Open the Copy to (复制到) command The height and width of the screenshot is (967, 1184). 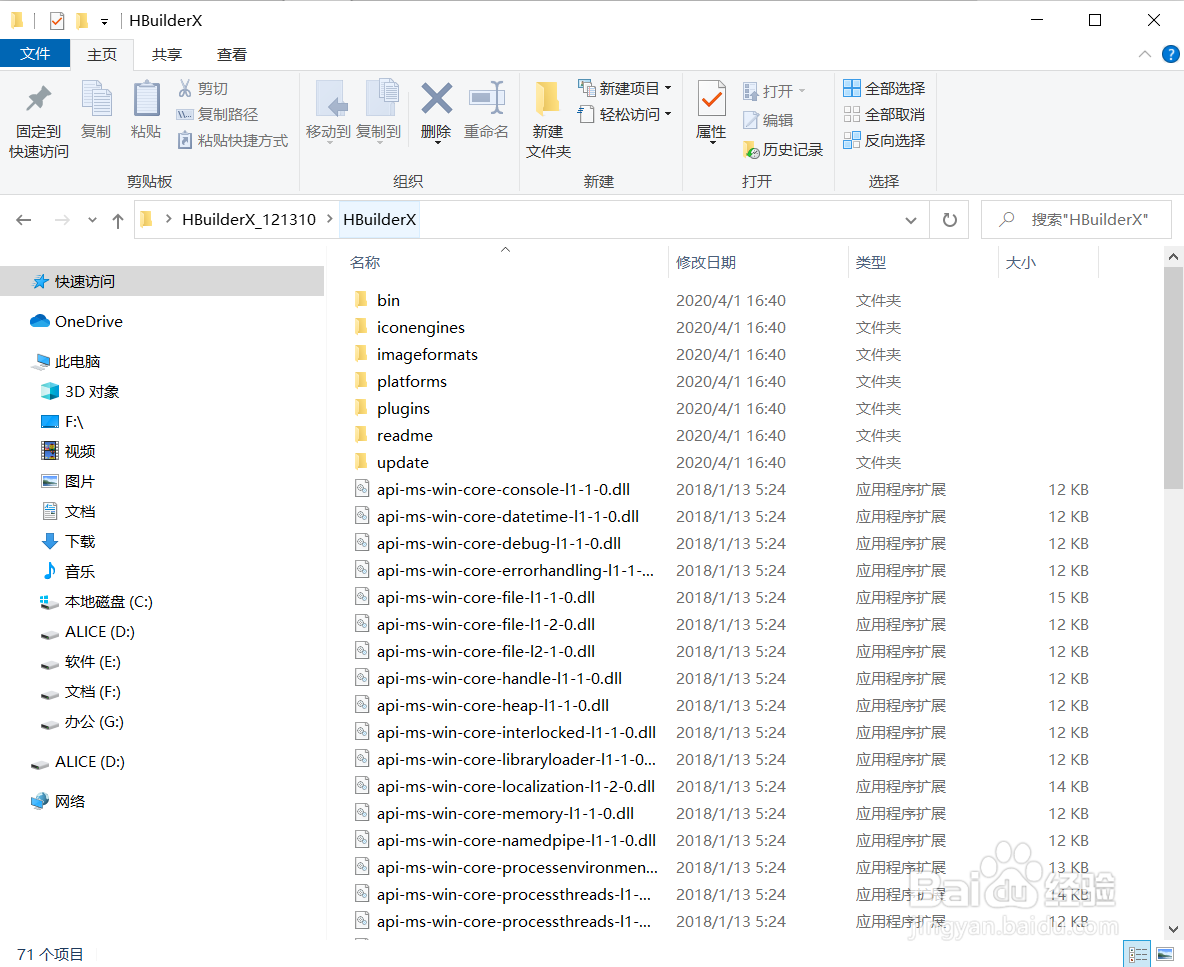(x=379, y=112)
